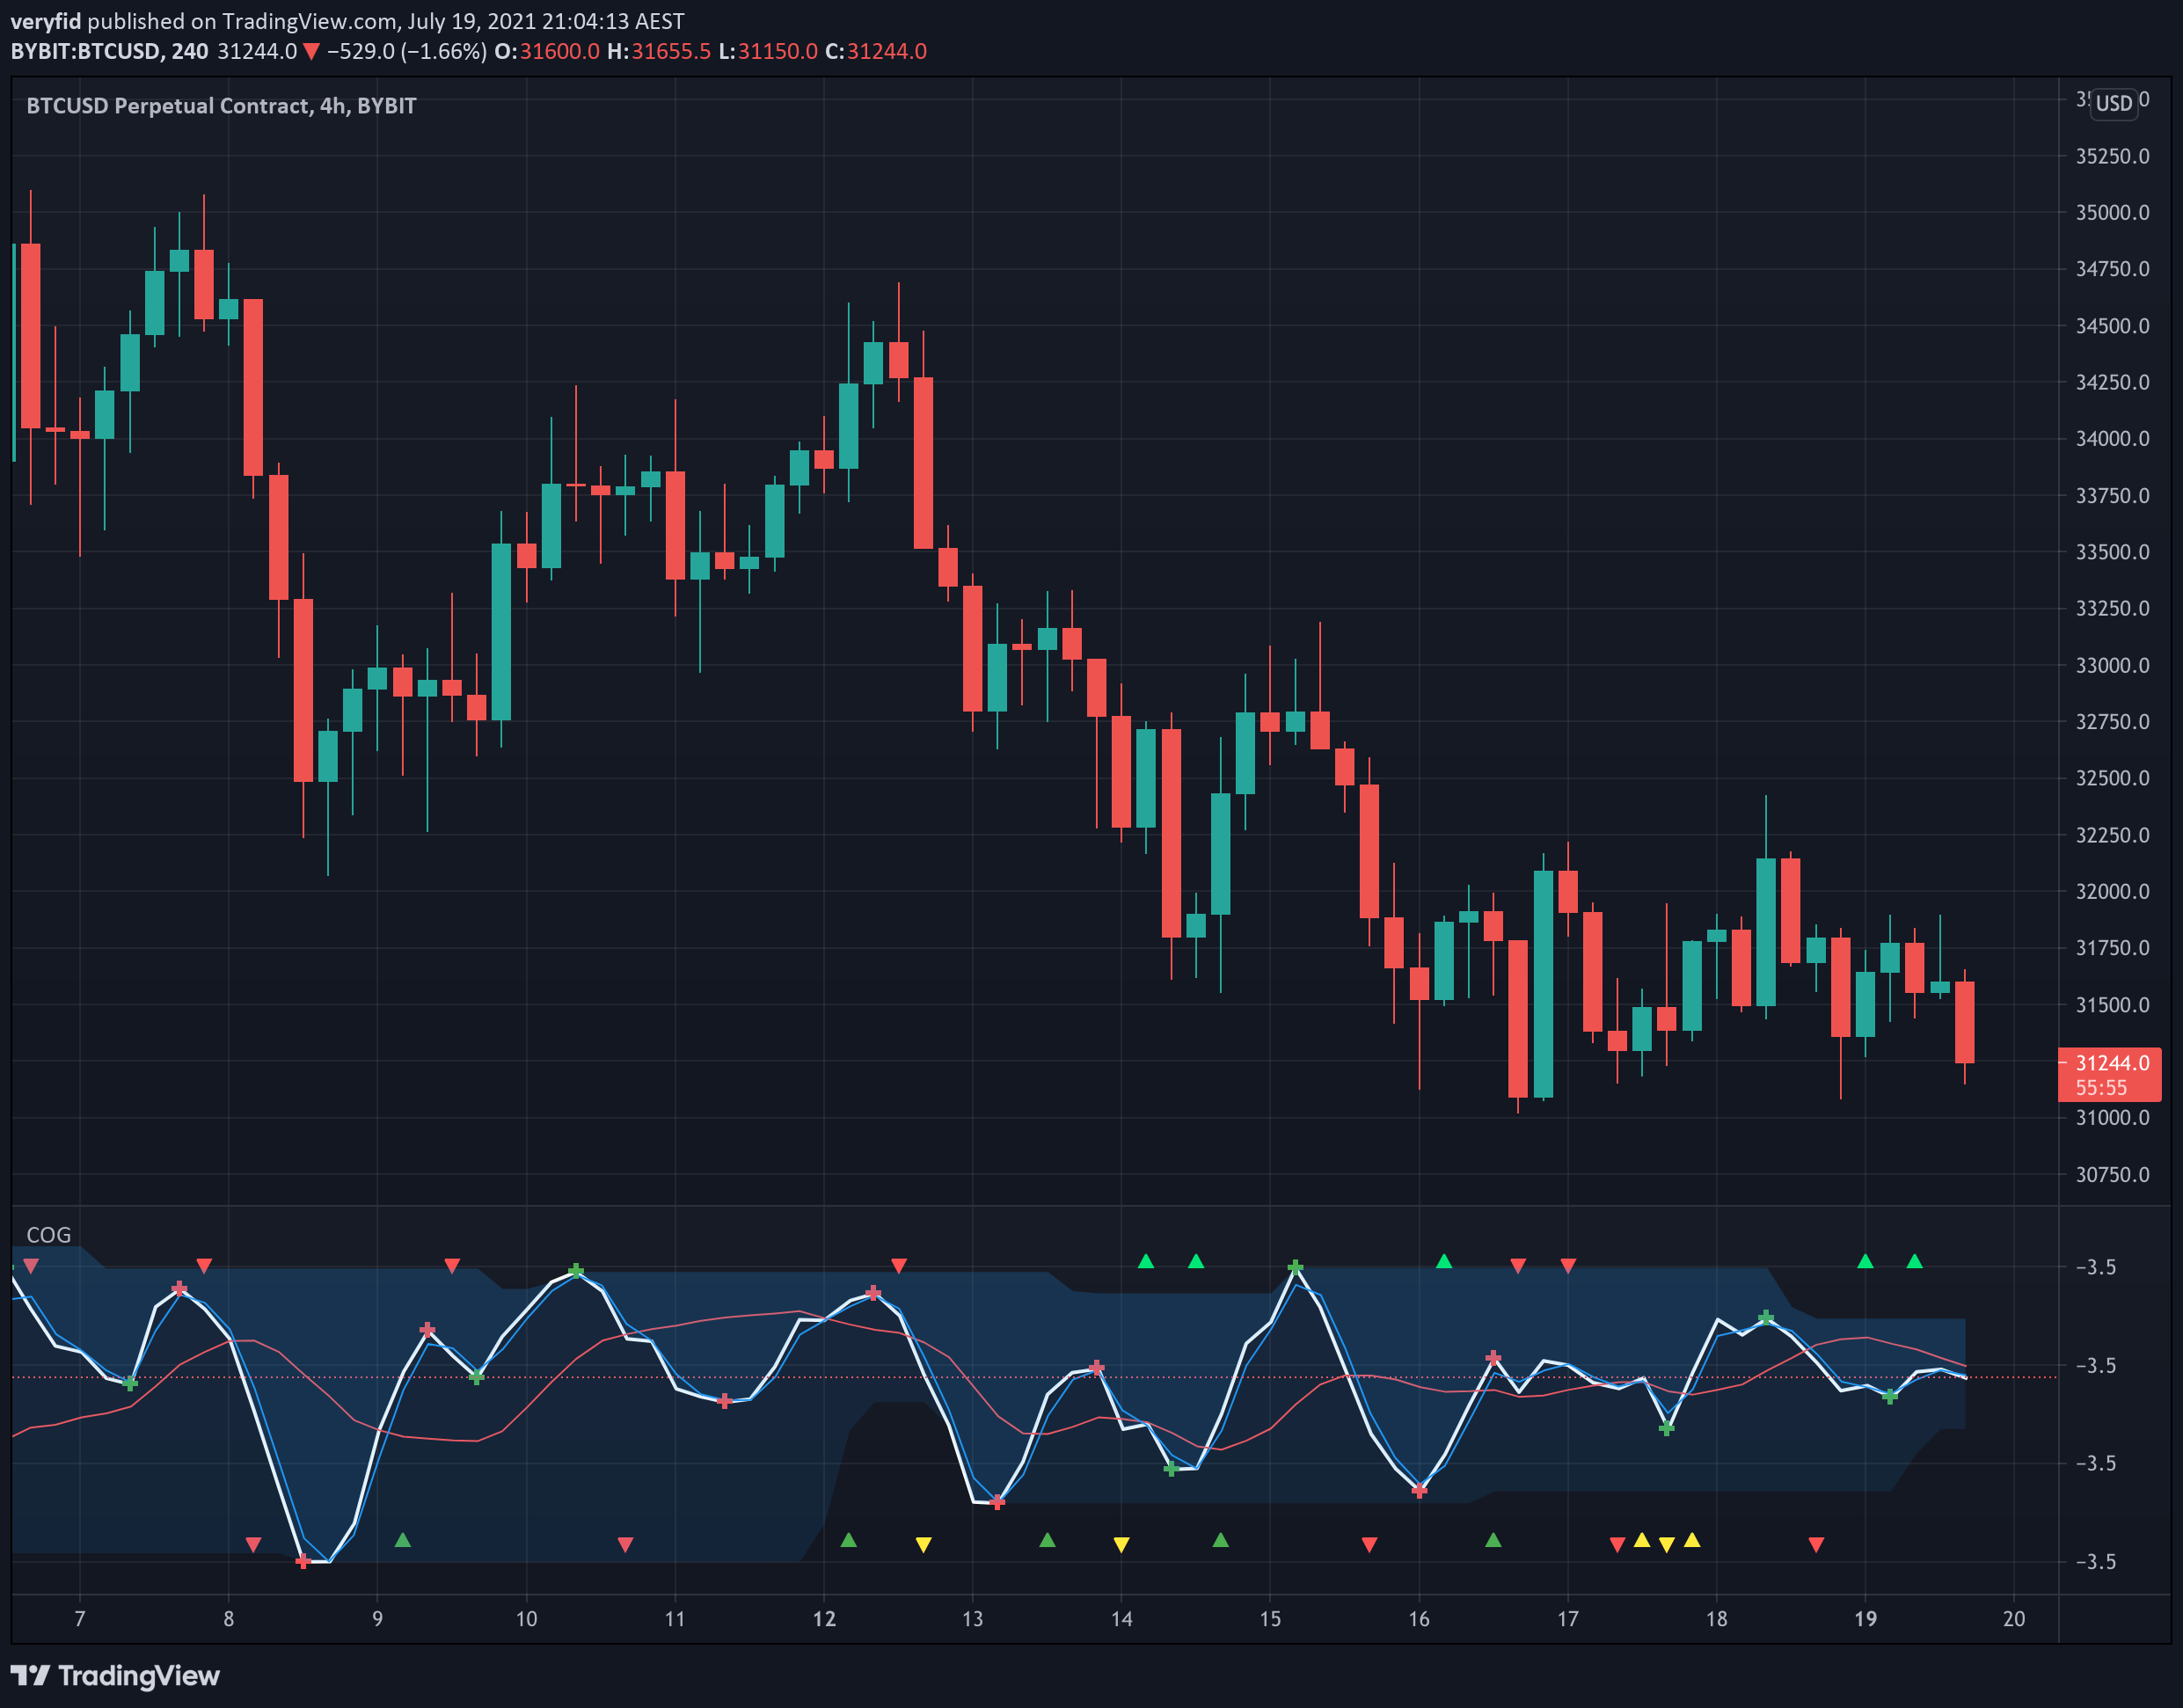Viewport: 2183px width, 1708px height.
Task: Click the current price tag 31244.0 on the axis
Action: (x=2112, y=1063)
